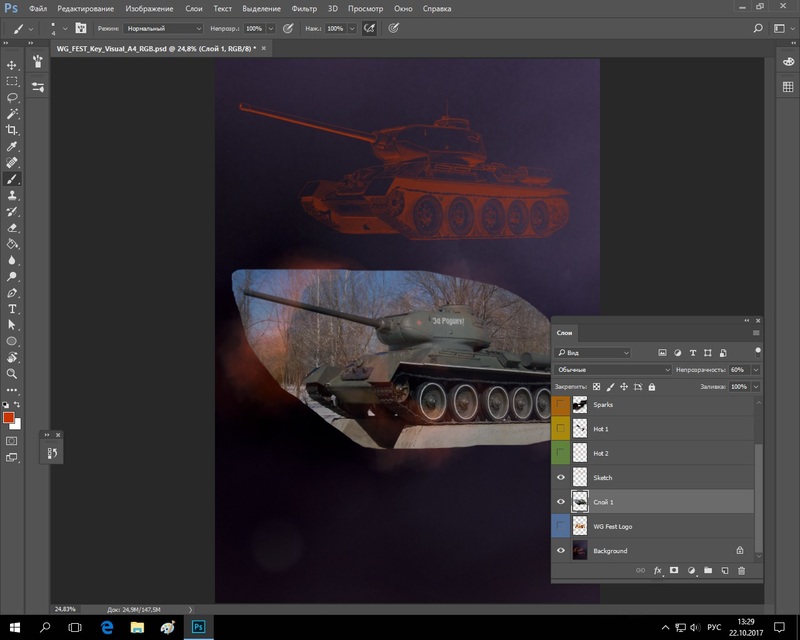Create new adjustment layer

point(691,571)
